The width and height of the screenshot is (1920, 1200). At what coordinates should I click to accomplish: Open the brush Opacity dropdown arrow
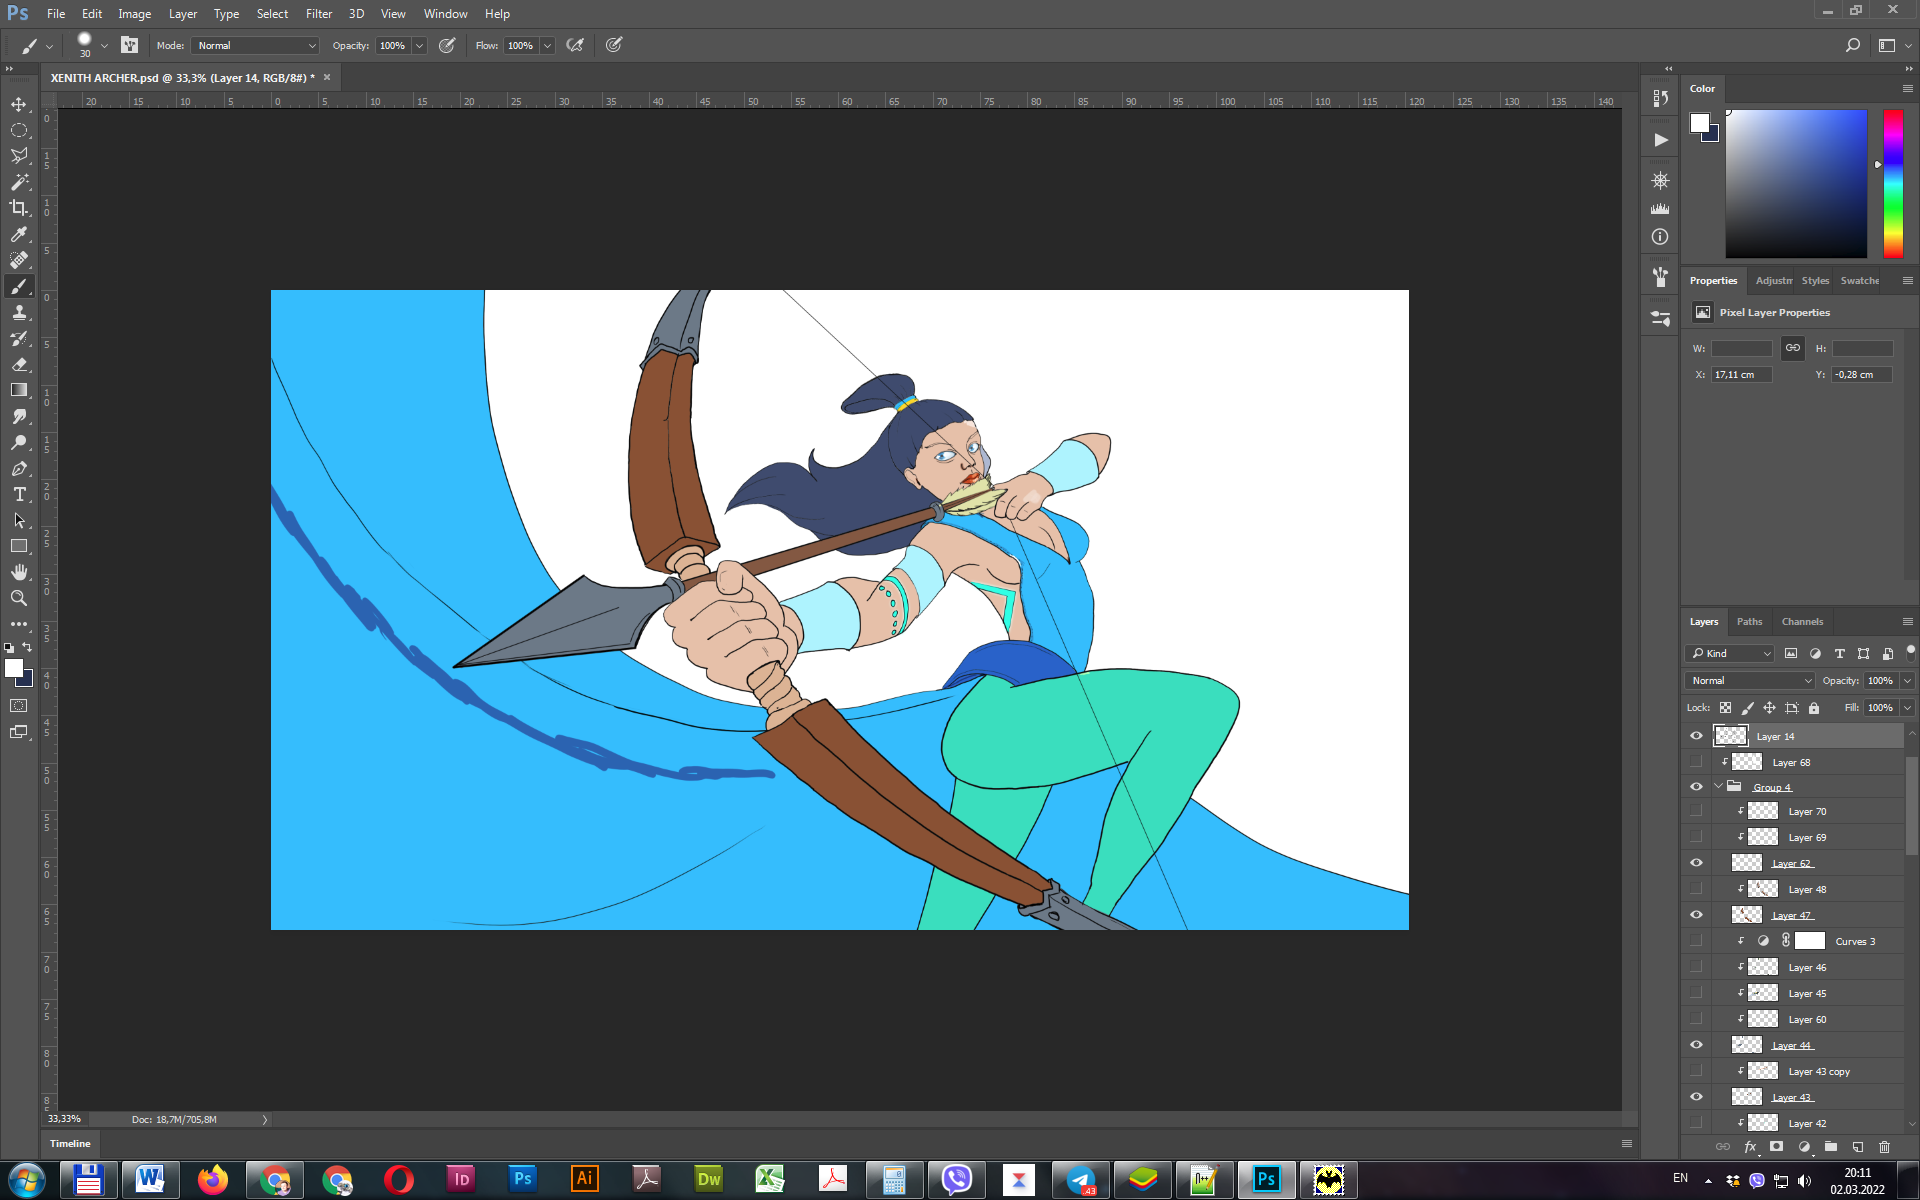419,46
